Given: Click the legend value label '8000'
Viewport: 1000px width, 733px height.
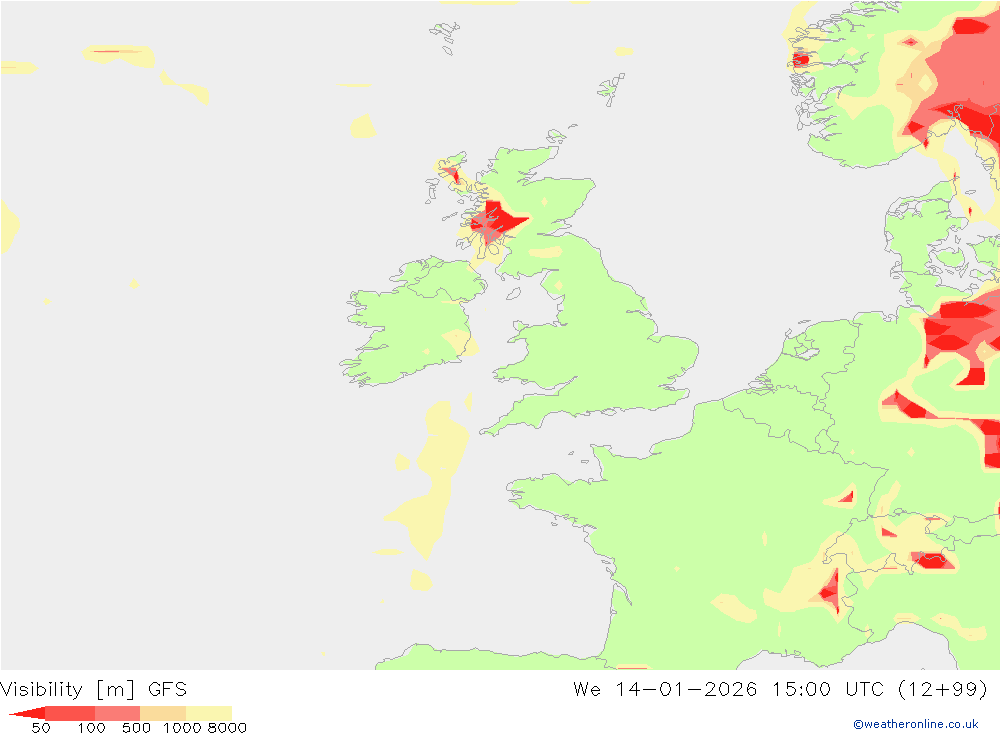Looking at the screenshot, I should pos(227,728).
